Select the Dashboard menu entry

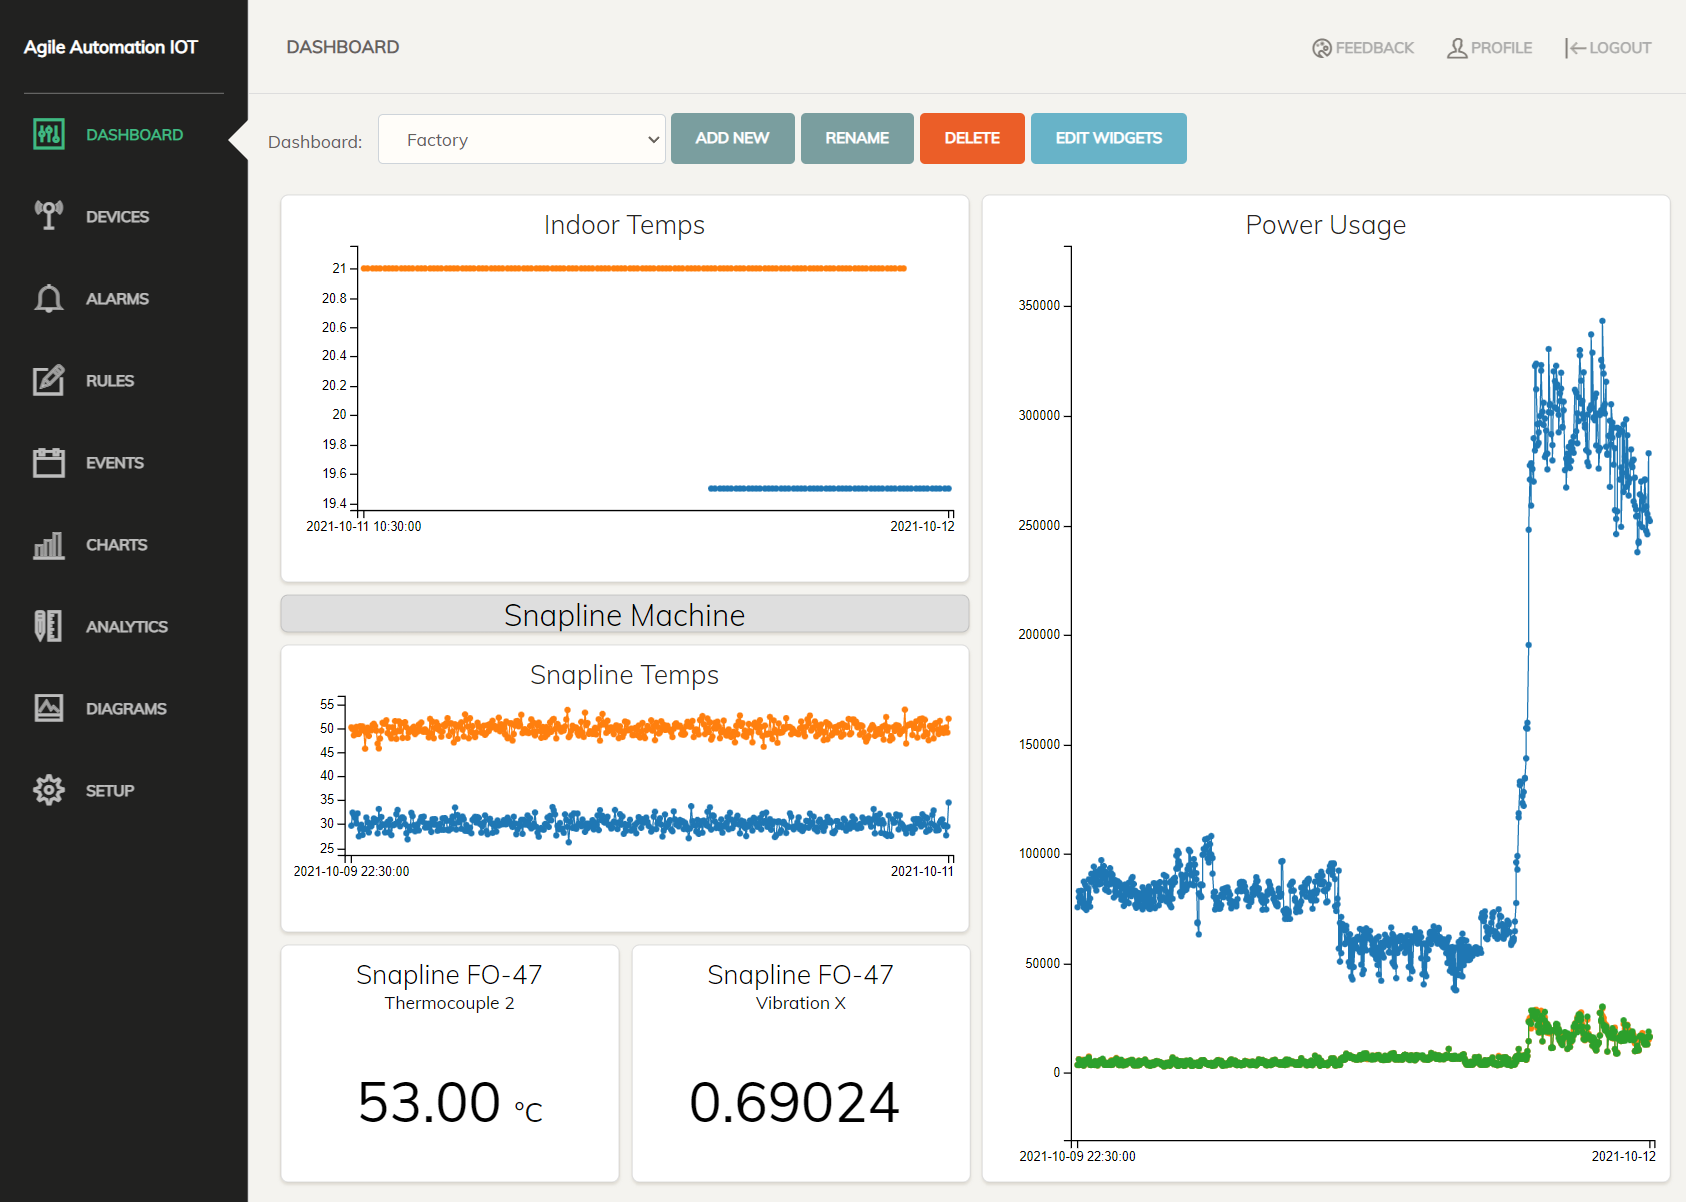(135, 134)
